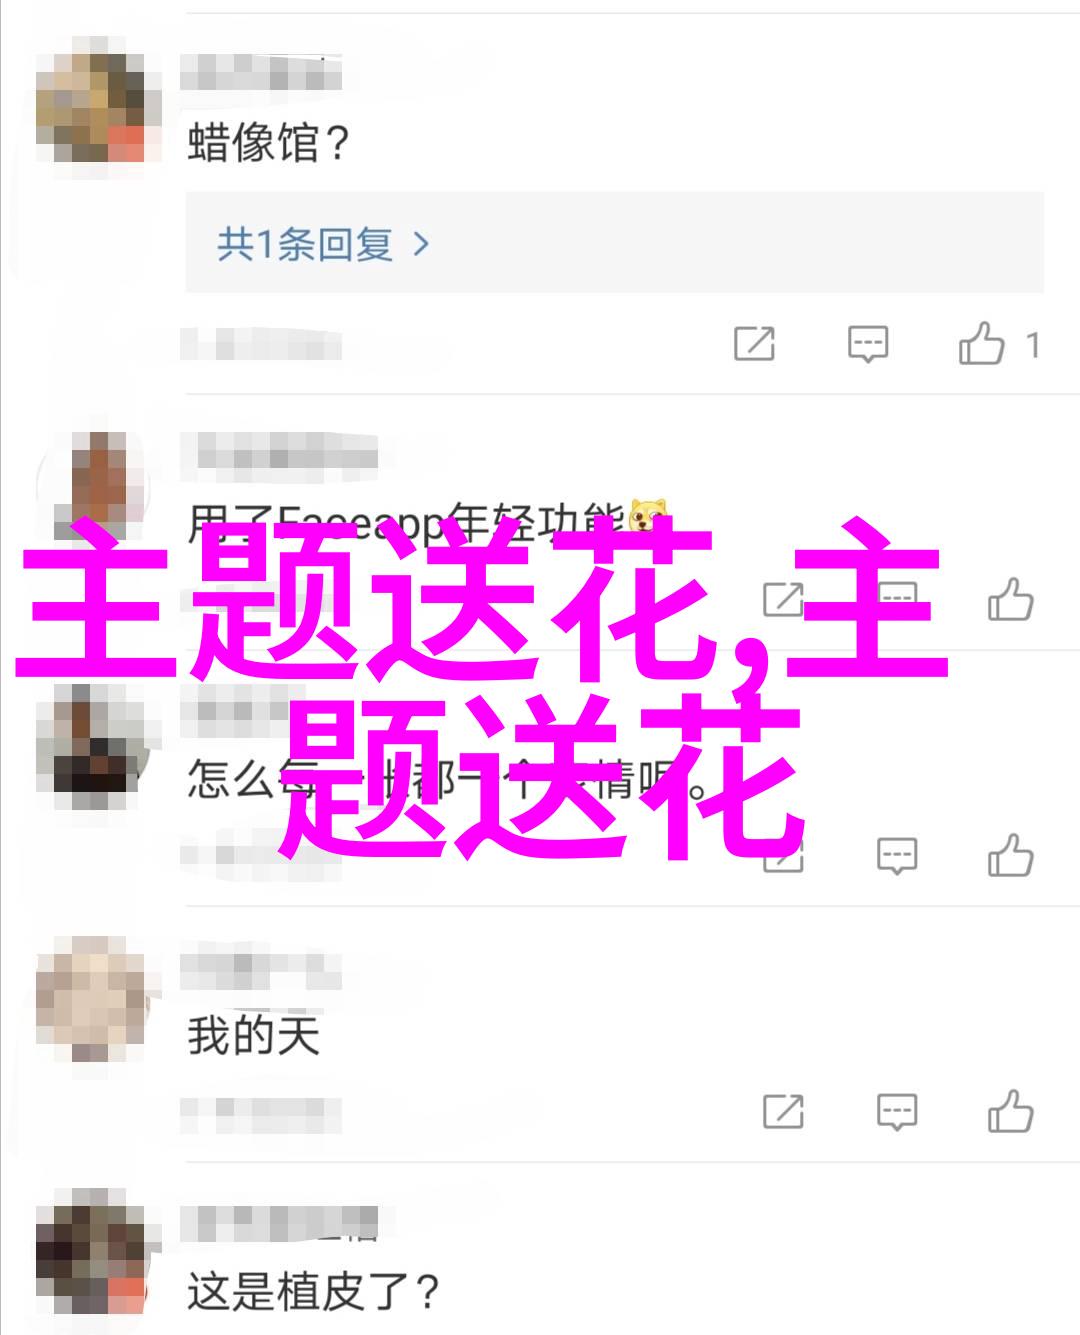
Task: Like the Faceapp comment with thumbs-up
Action: [x=1010, y=599]
